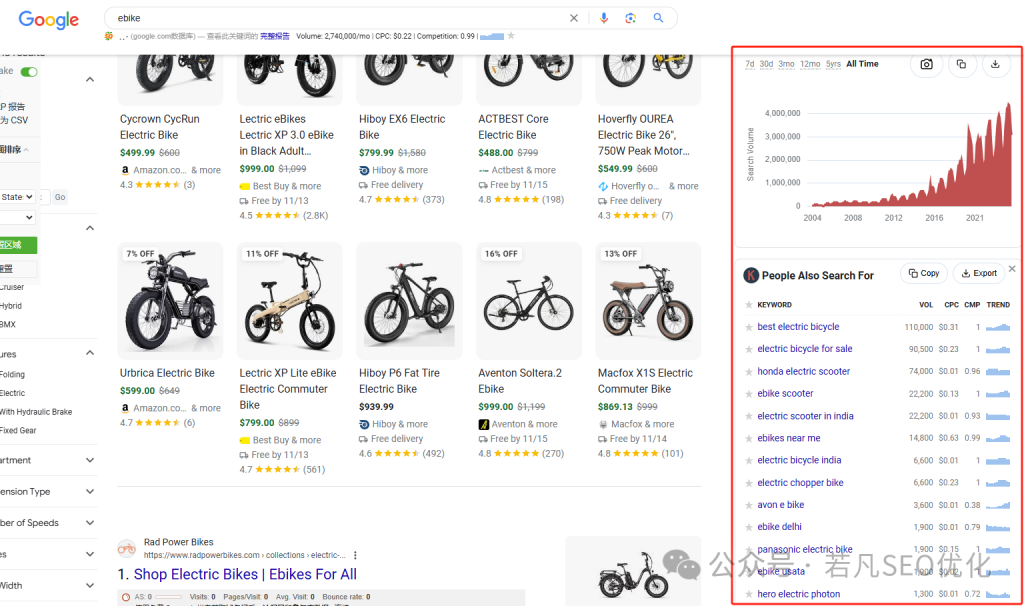This screenshot has width=1024, height=606.
Task: Toggle the green switch in the left sidebar
Action: 29,72
